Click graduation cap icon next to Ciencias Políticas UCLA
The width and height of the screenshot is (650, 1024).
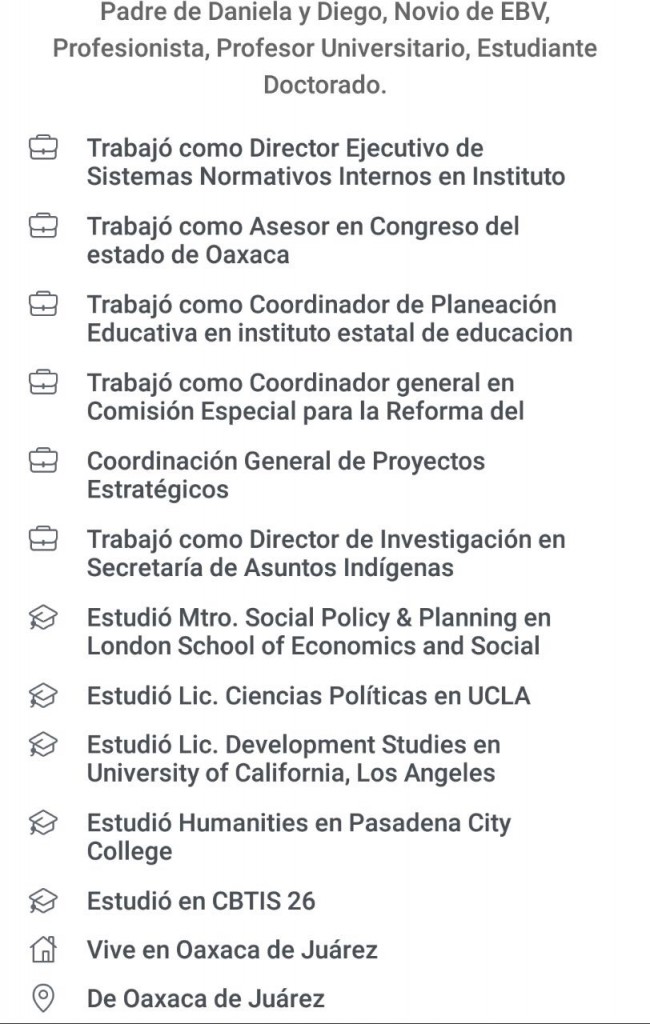pyautogui.click(x=43, y=696)
